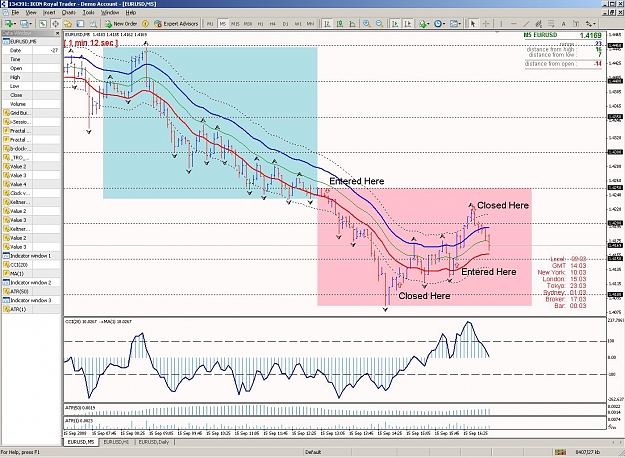Select the Fibonacci Retracement tool
Screen dimensions: 625x458
[x=551, y=24]
